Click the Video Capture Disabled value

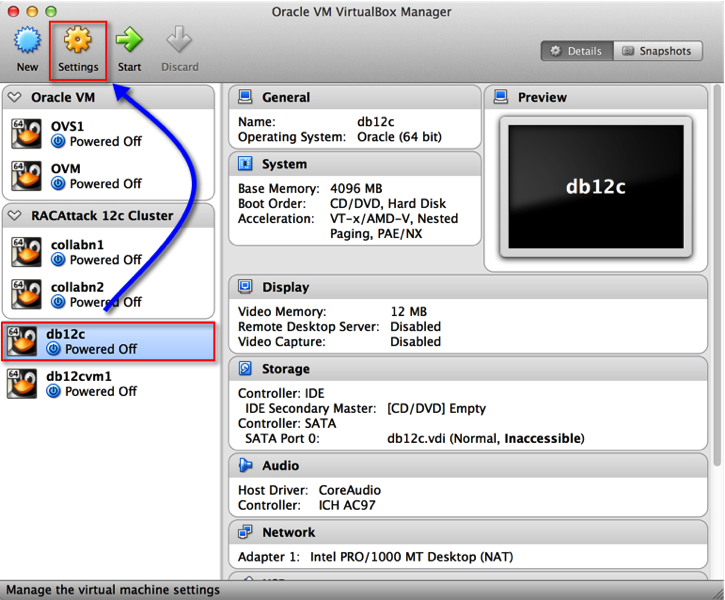click(415, 342)
